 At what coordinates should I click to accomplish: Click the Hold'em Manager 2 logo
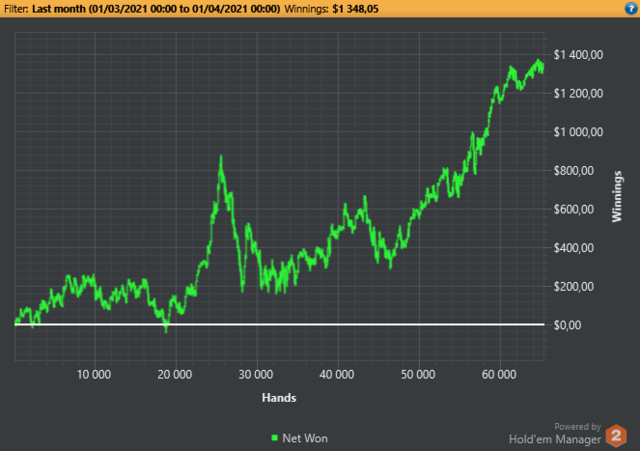click(x=616, y=435)
